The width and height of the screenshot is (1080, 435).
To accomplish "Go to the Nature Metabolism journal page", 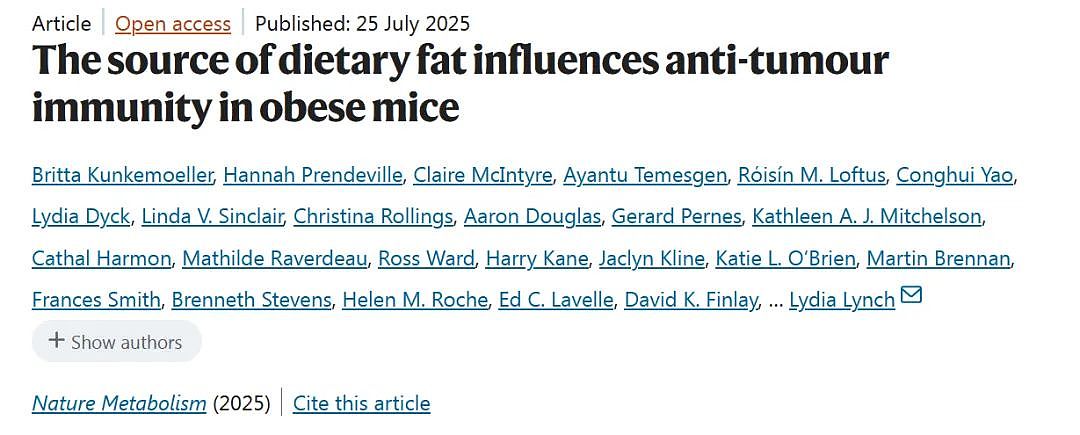I will (119, 403).
